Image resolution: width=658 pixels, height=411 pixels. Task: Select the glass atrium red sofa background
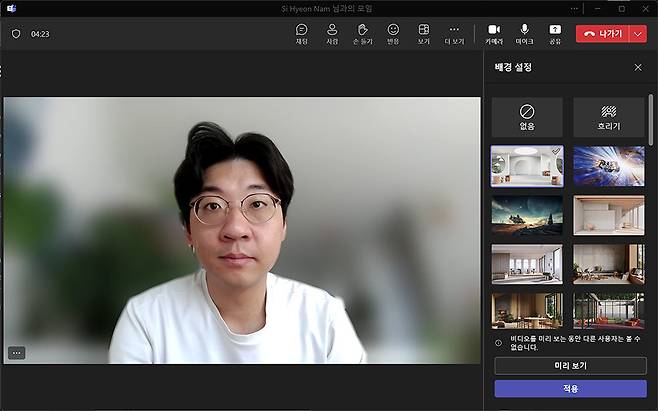point(608,311)
